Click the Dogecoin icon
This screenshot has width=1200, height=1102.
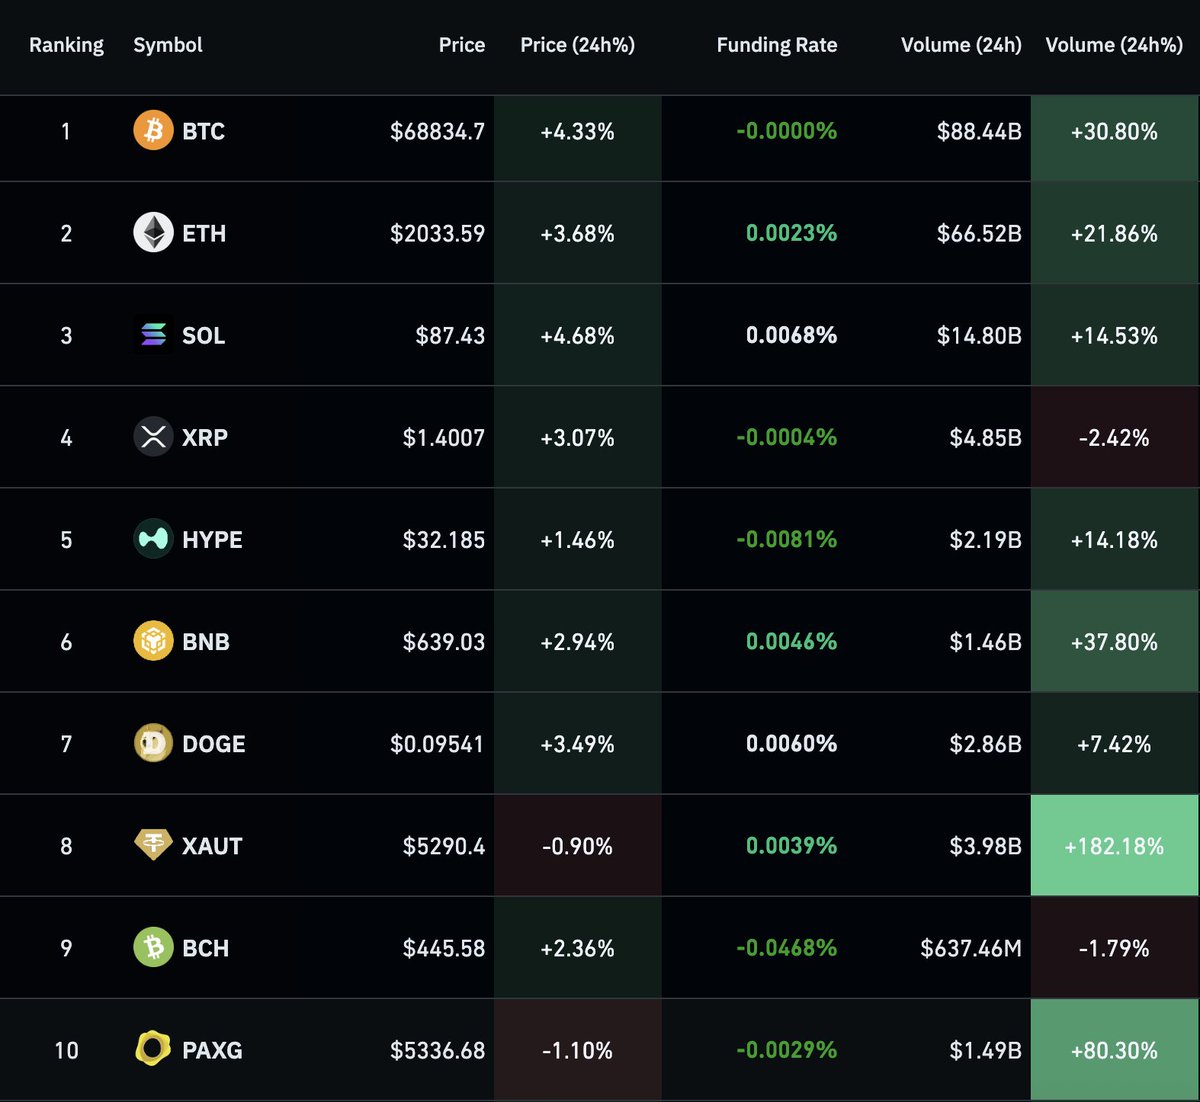pyautogui.click(x=153, y=743)
